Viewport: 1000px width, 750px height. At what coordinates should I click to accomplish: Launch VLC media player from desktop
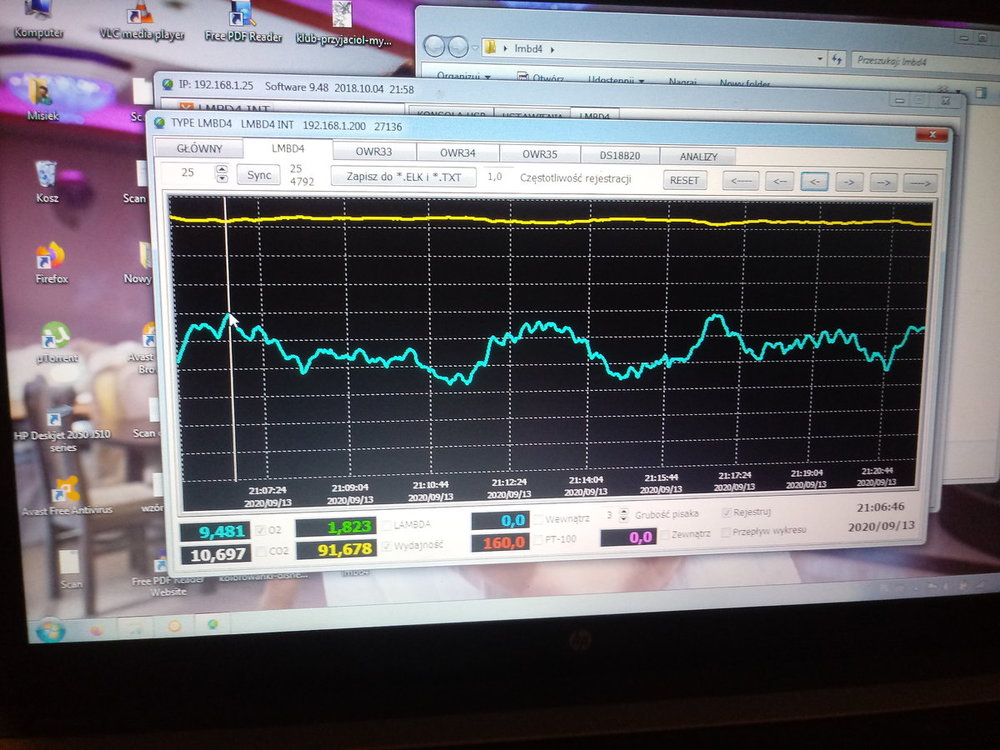[x=141, y=15]
